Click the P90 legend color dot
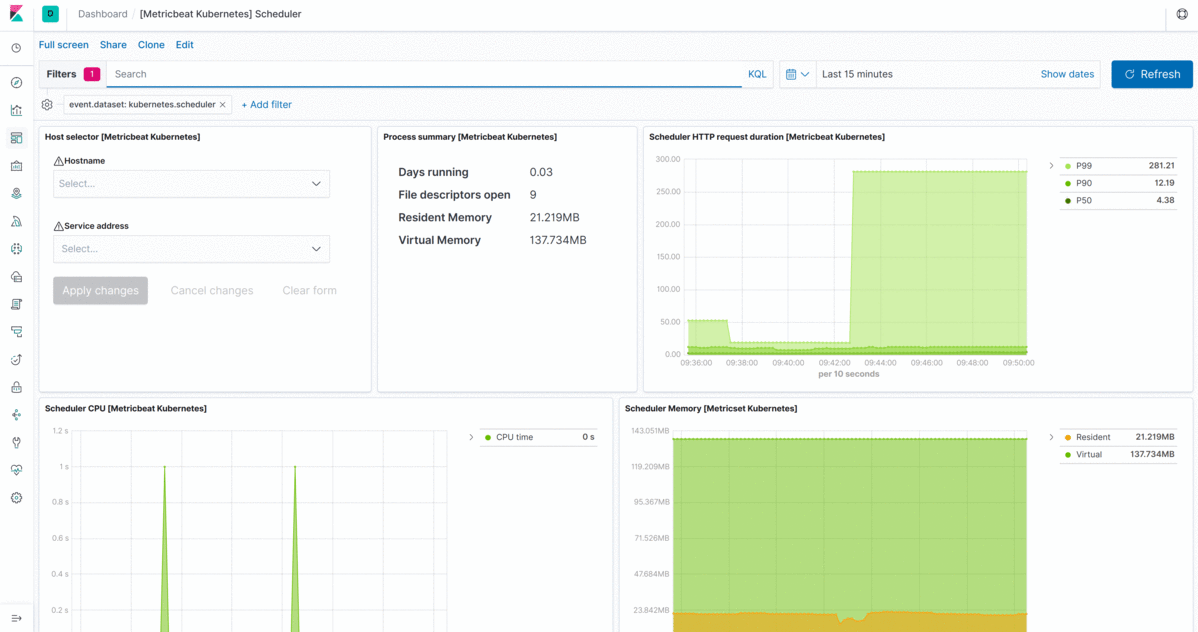The height and width of the screenshot is (632, 1198). pos(1068,183)
